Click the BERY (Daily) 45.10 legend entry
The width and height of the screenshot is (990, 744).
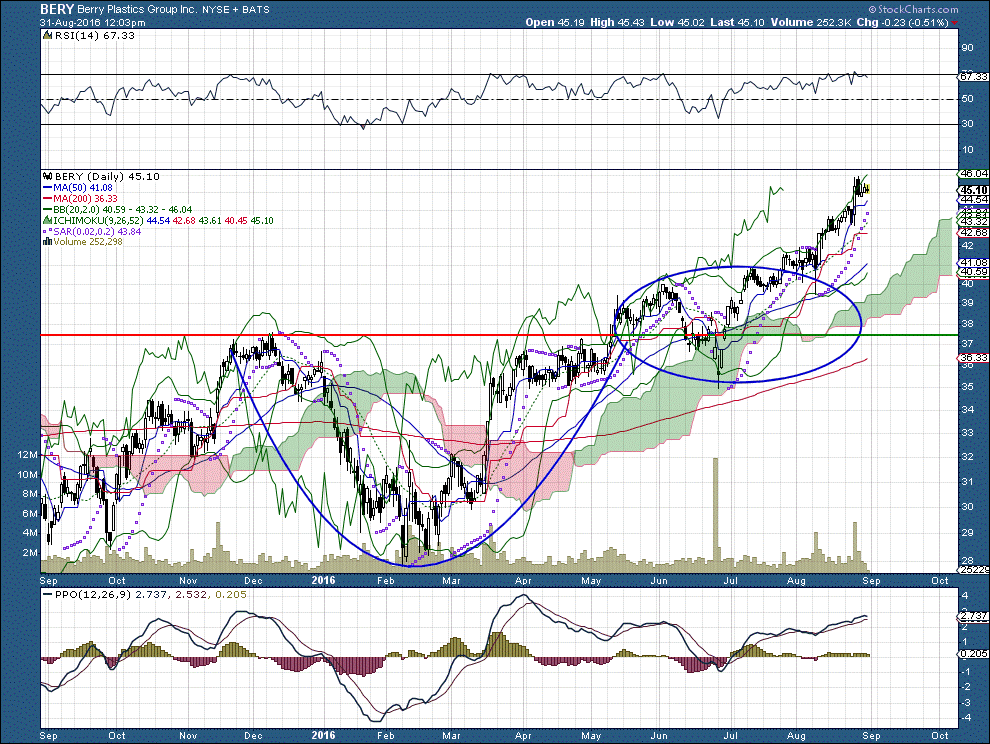(x=107, y=176)
